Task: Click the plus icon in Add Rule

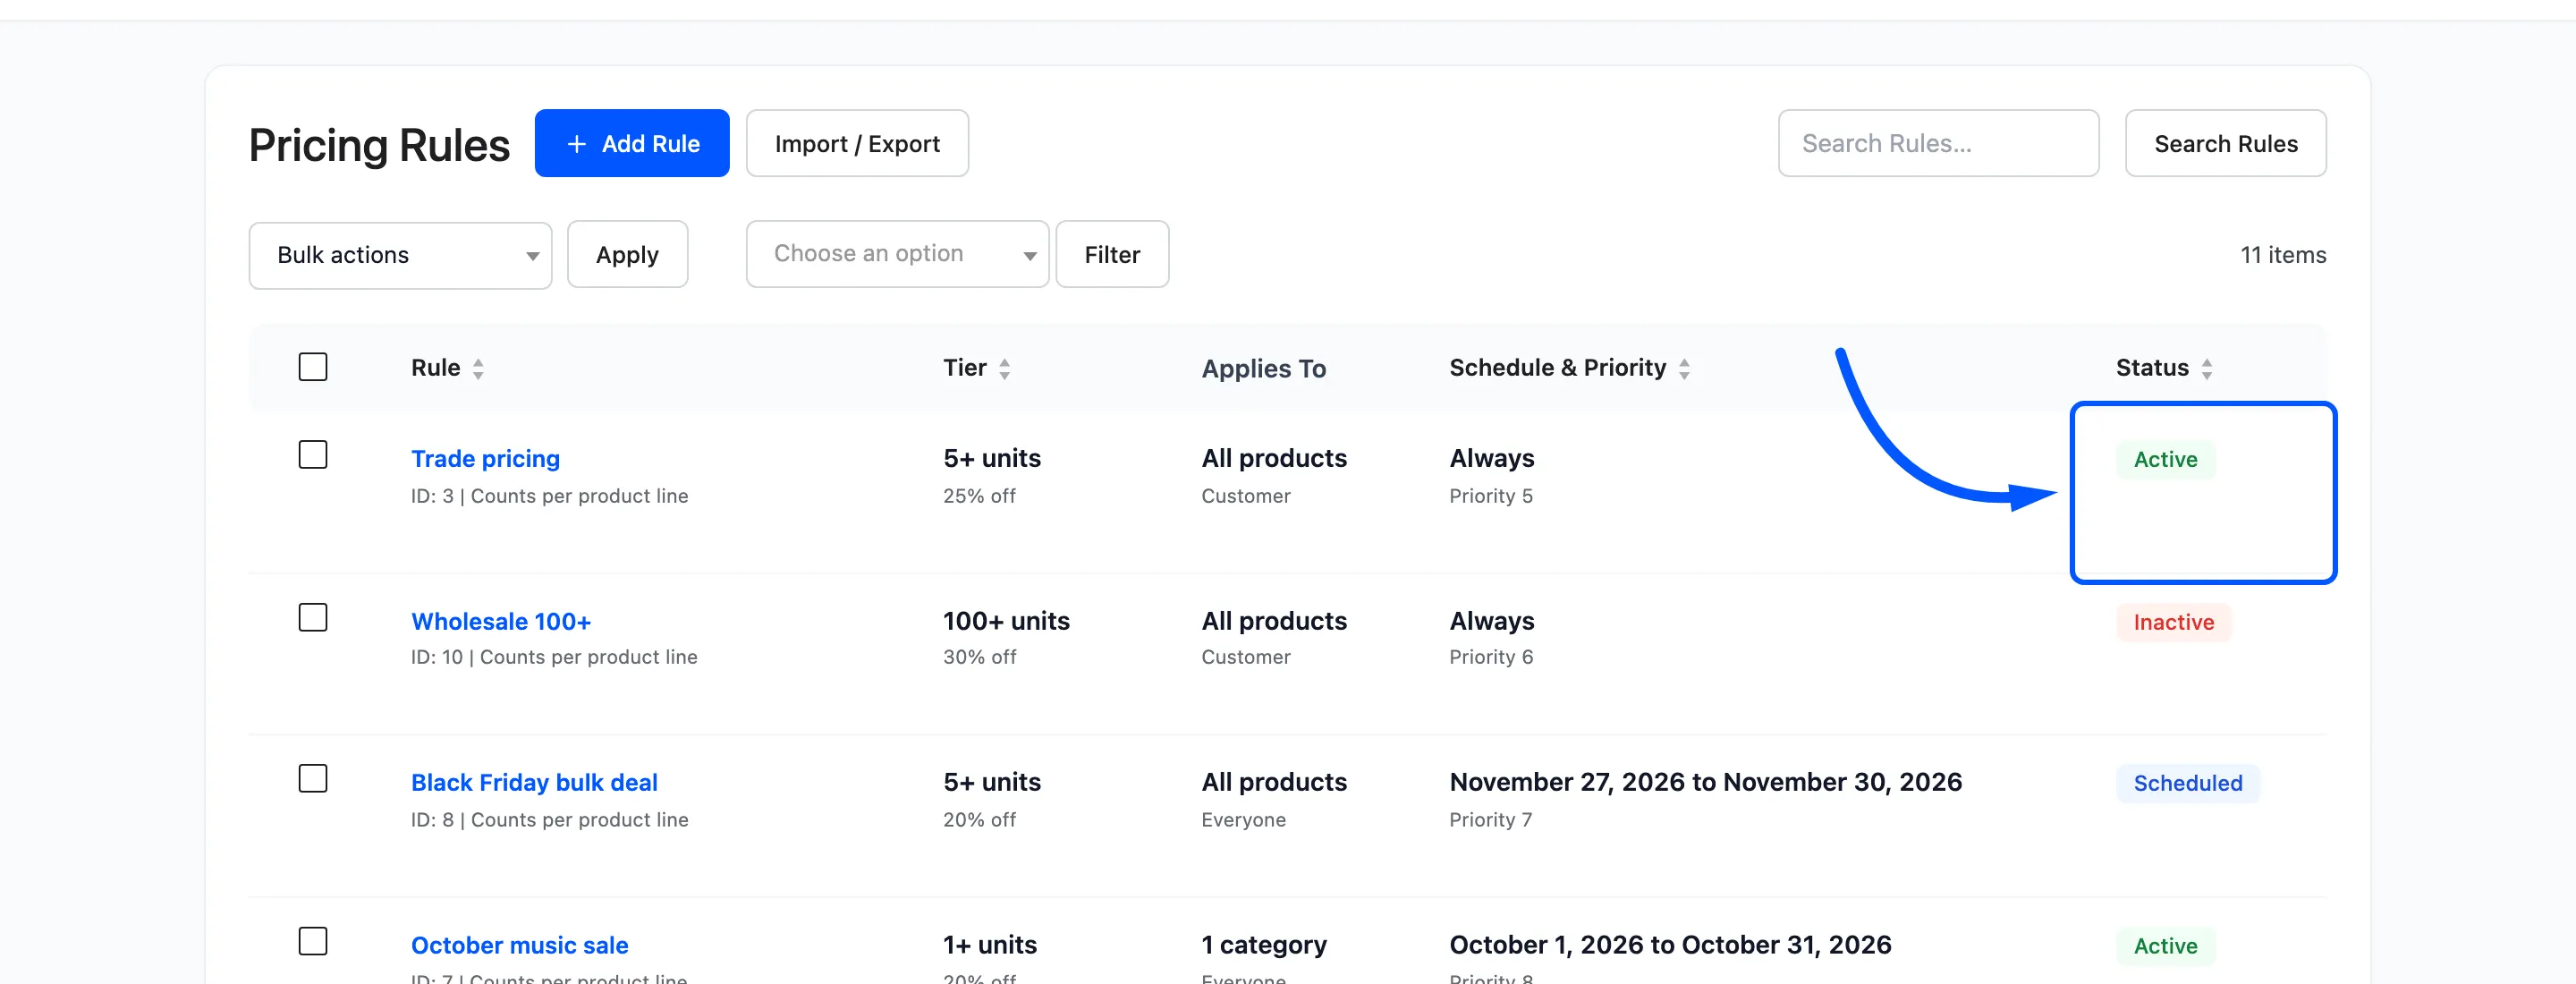Action: [576, 144]
